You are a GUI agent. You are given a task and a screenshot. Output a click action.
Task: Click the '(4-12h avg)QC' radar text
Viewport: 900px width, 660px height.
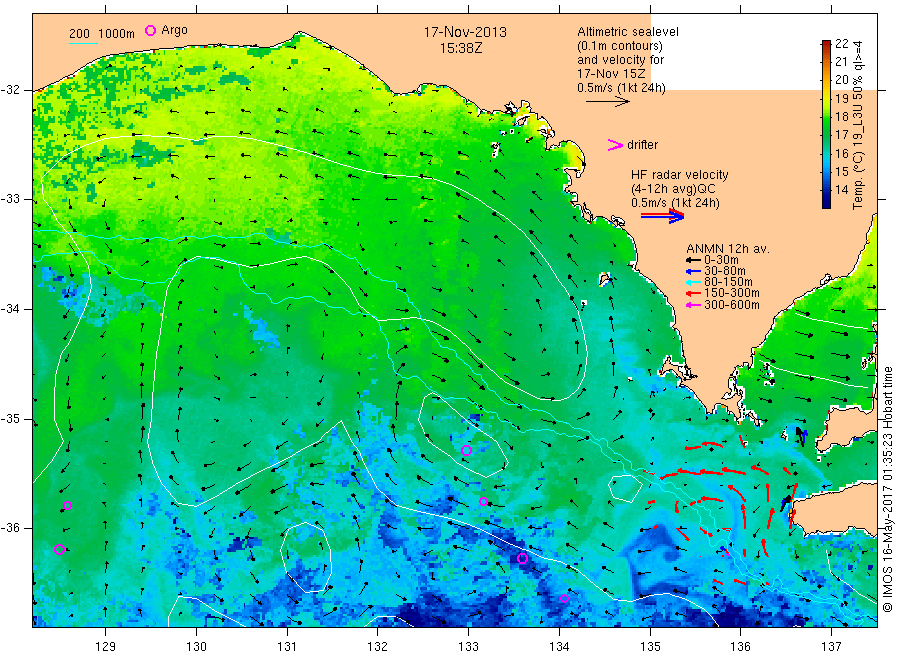pos(673,189)
